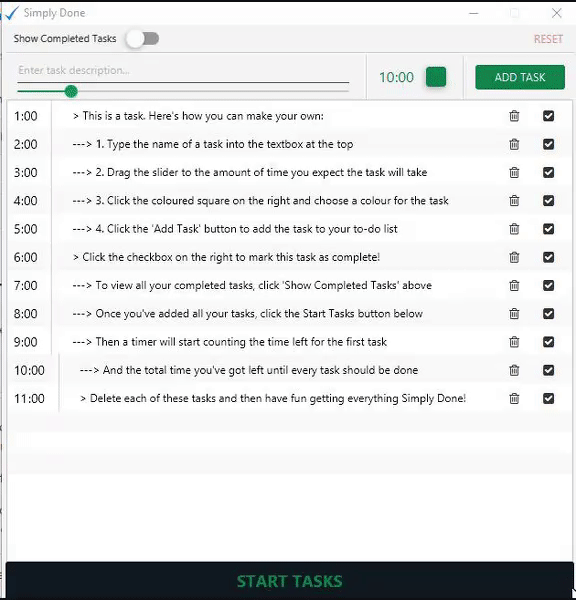Click the 'Show Completed Tasks' label
Image resolution: width=576 pixels, height=600 pixels.
click(65, 39)
